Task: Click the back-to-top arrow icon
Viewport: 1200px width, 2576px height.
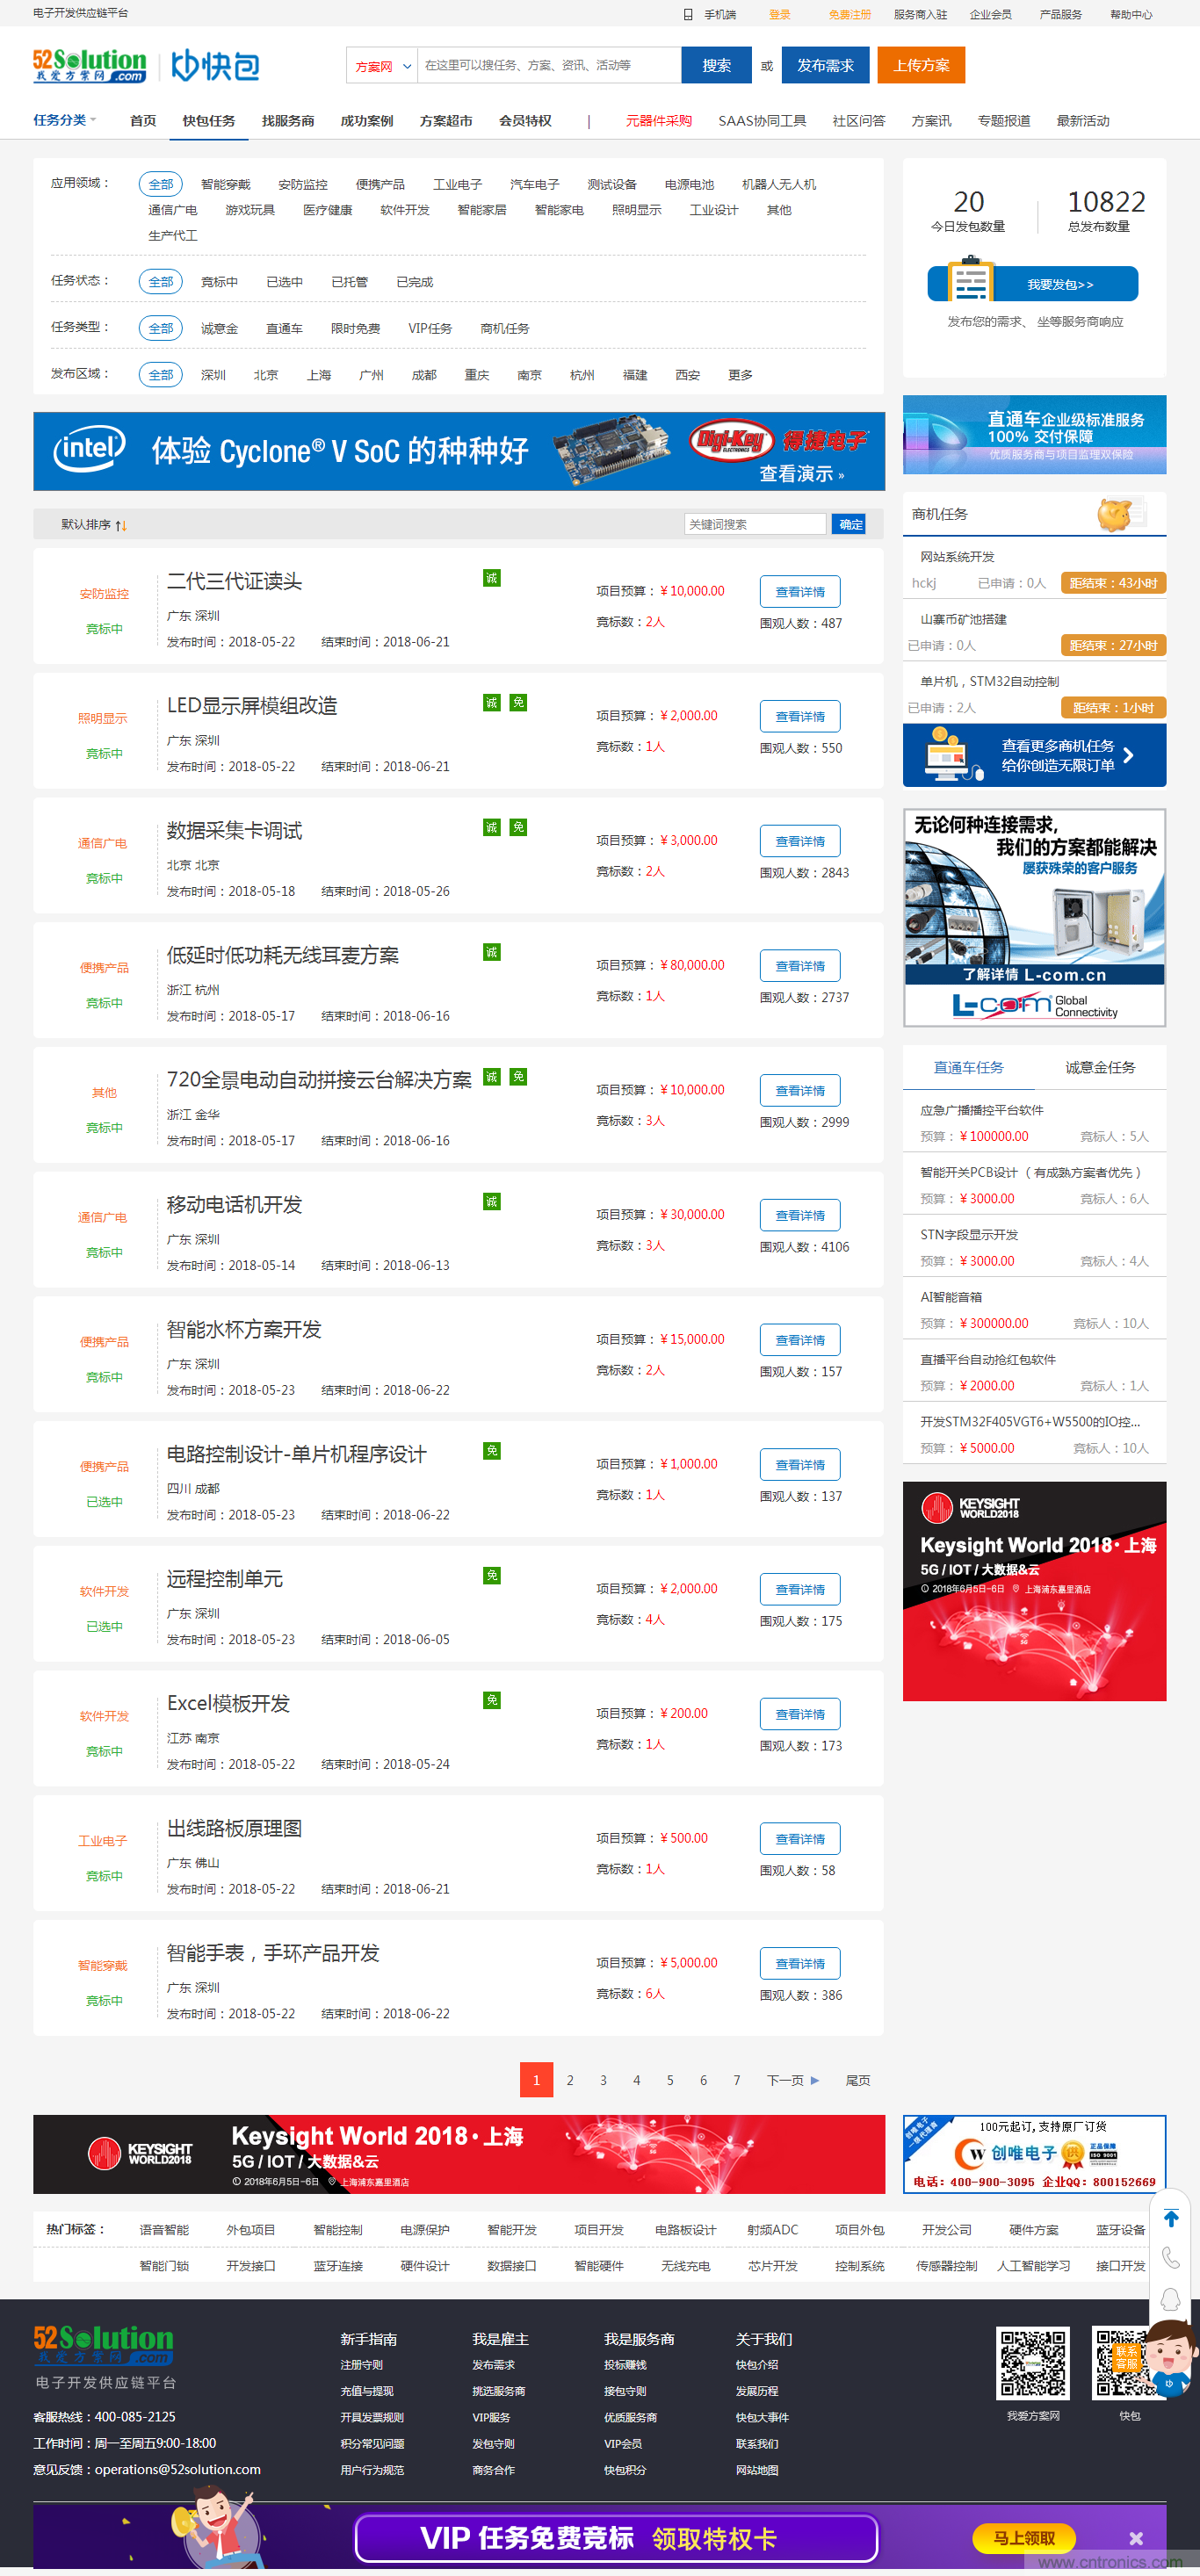Action: (1170, 2218)
